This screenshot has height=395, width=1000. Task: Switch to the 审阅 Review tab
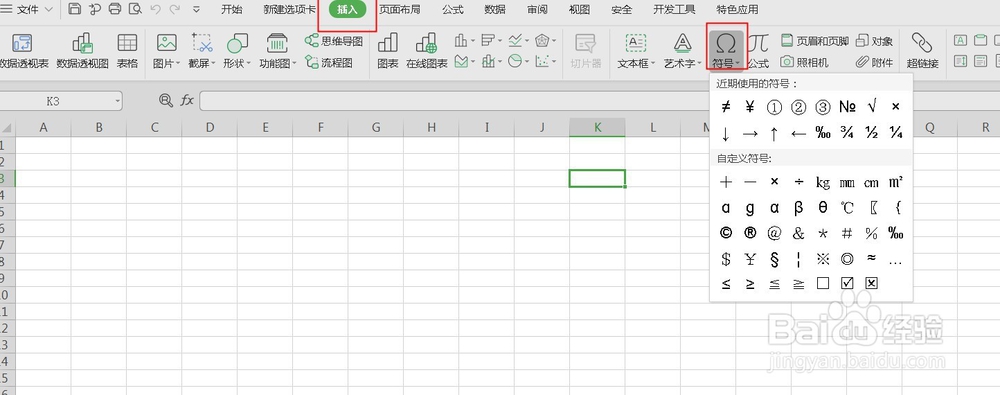(x=537, y=10)
